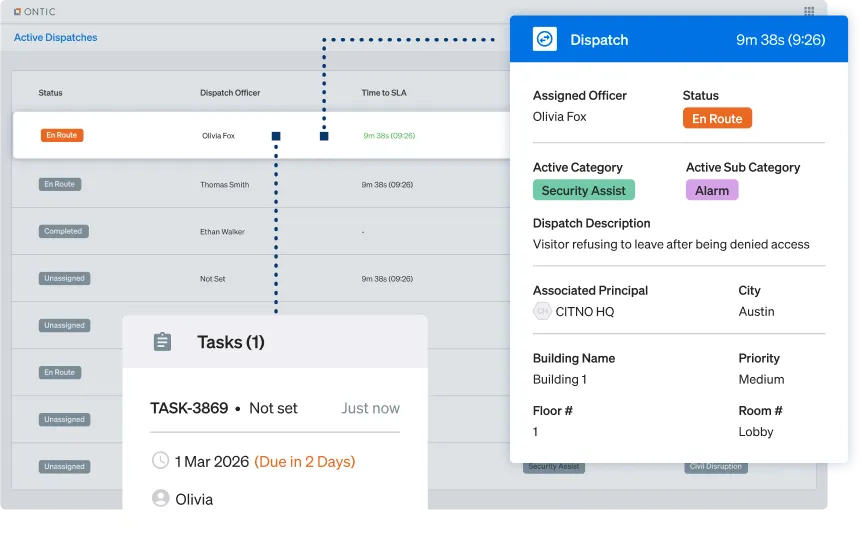The image size is (862, 538).
Task: Click the clock icon beside 1 Mar 2026
Action: point(160,461)
